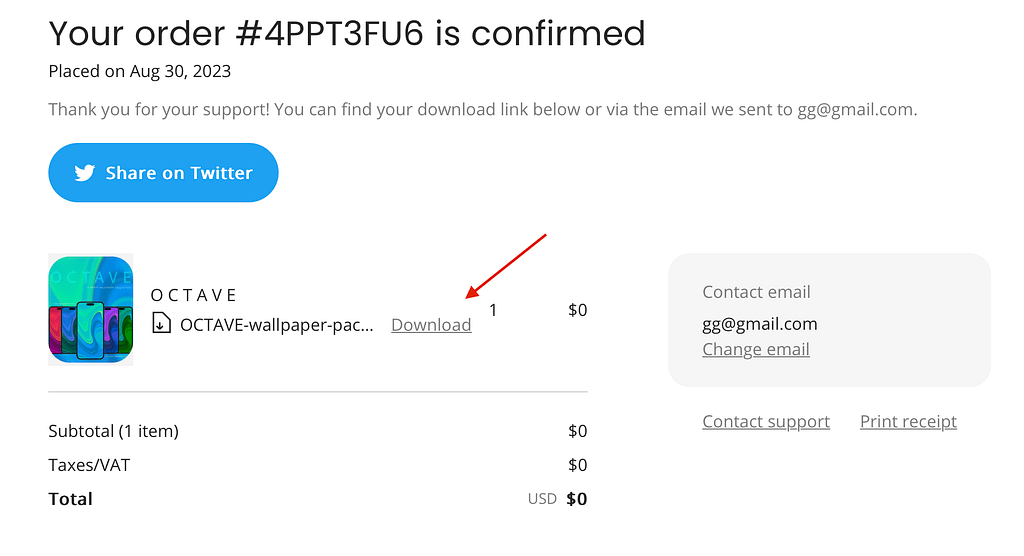Click the bold Total label
Viewport: 1024px width, 556px height.
click(71, 499)
